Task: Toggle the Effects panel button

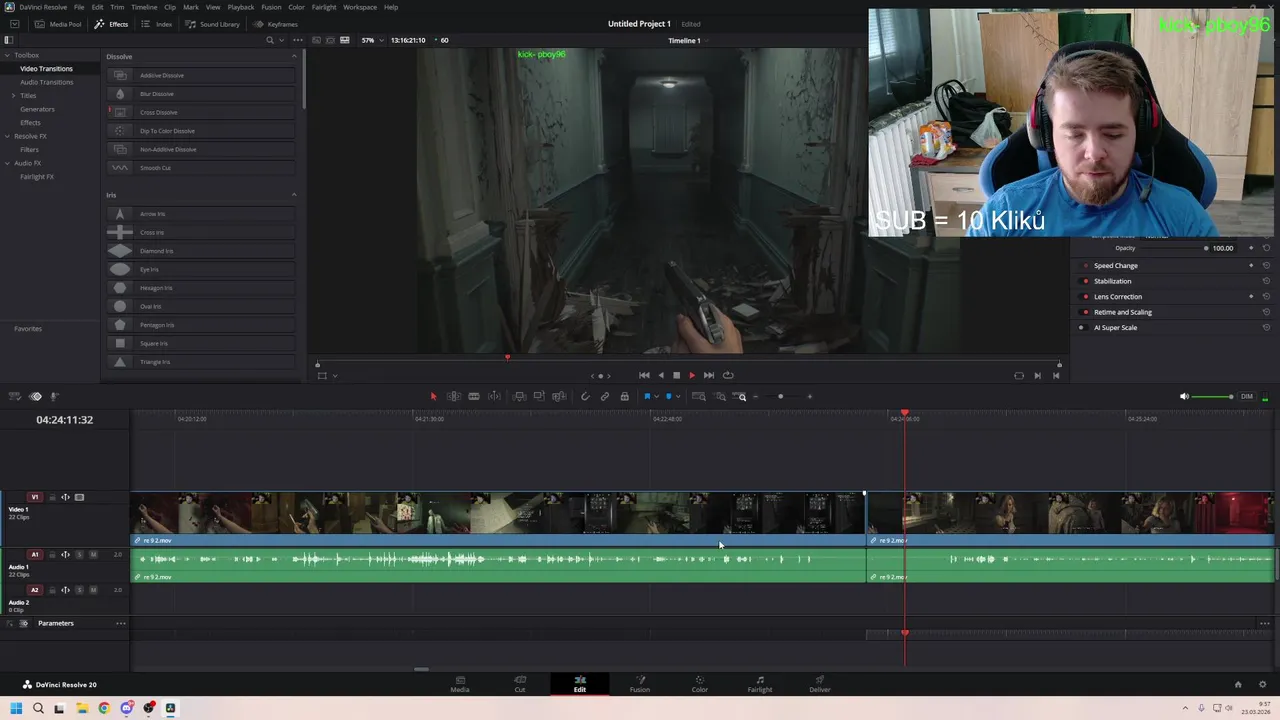Action: 111,24
